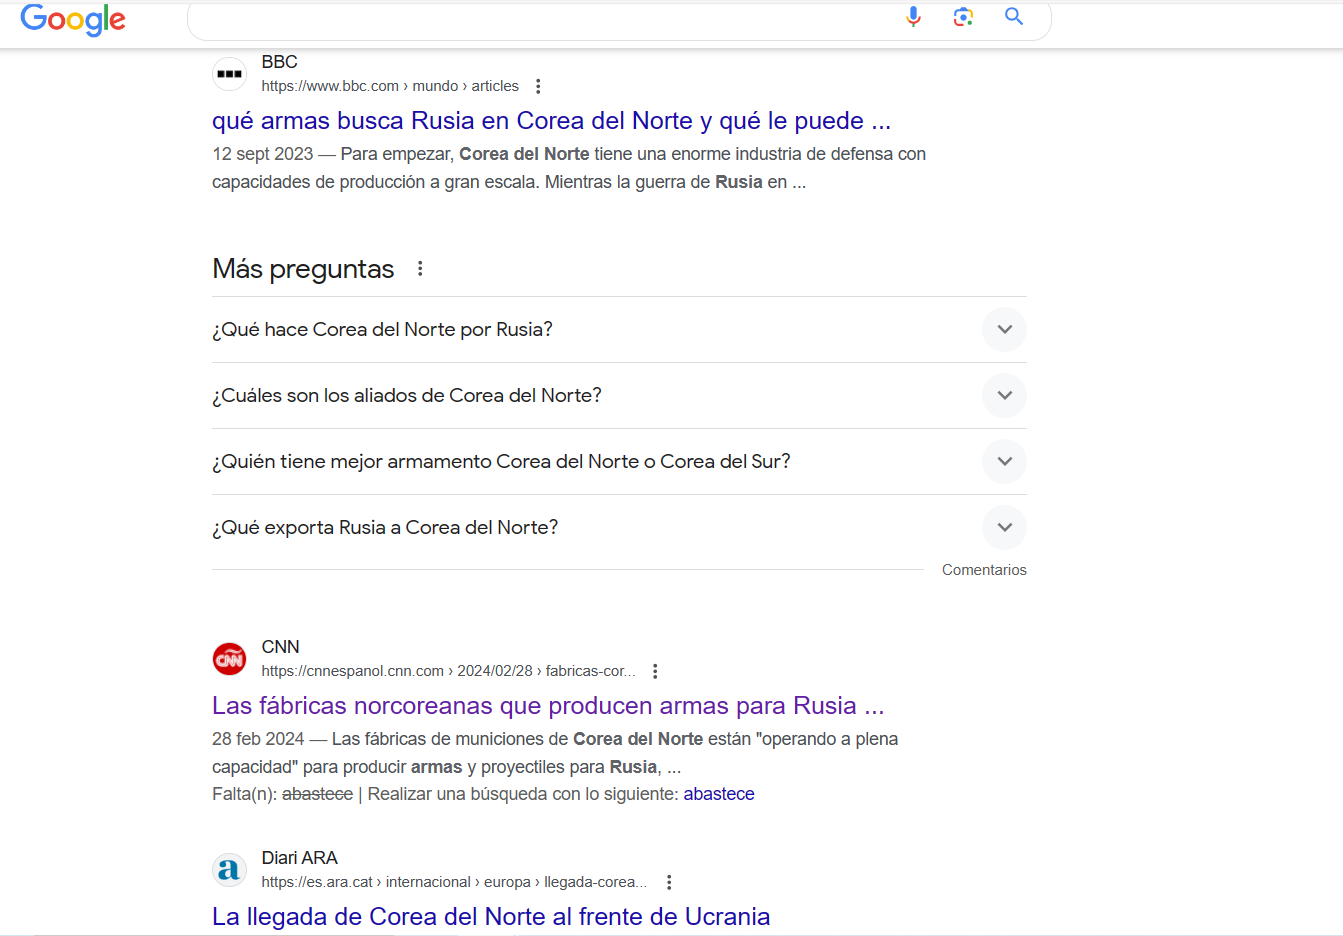Image resolution: width=1343 pixels, height=936 pixels.
Task: Click the Diari ARA favicon
Action: coord(230,870)
